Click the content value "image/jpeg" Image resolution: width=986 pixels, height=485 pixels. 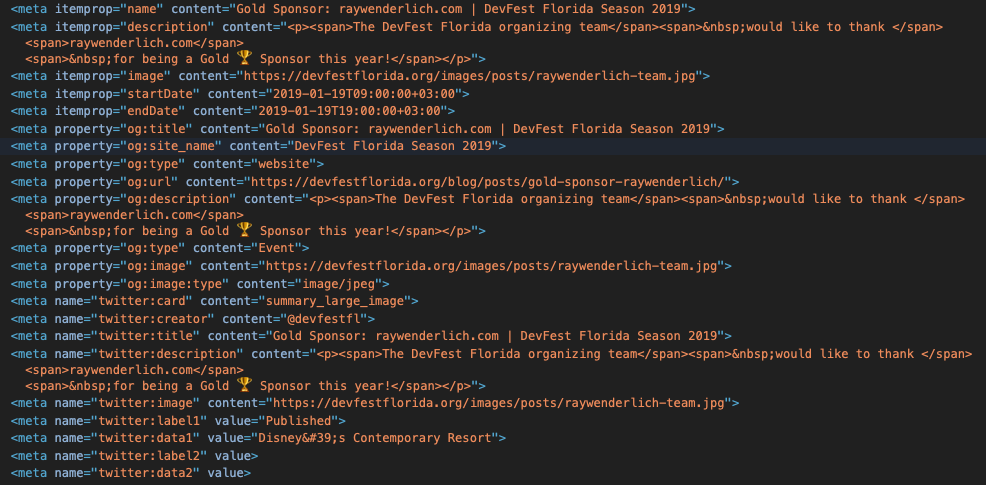[340, 283]
